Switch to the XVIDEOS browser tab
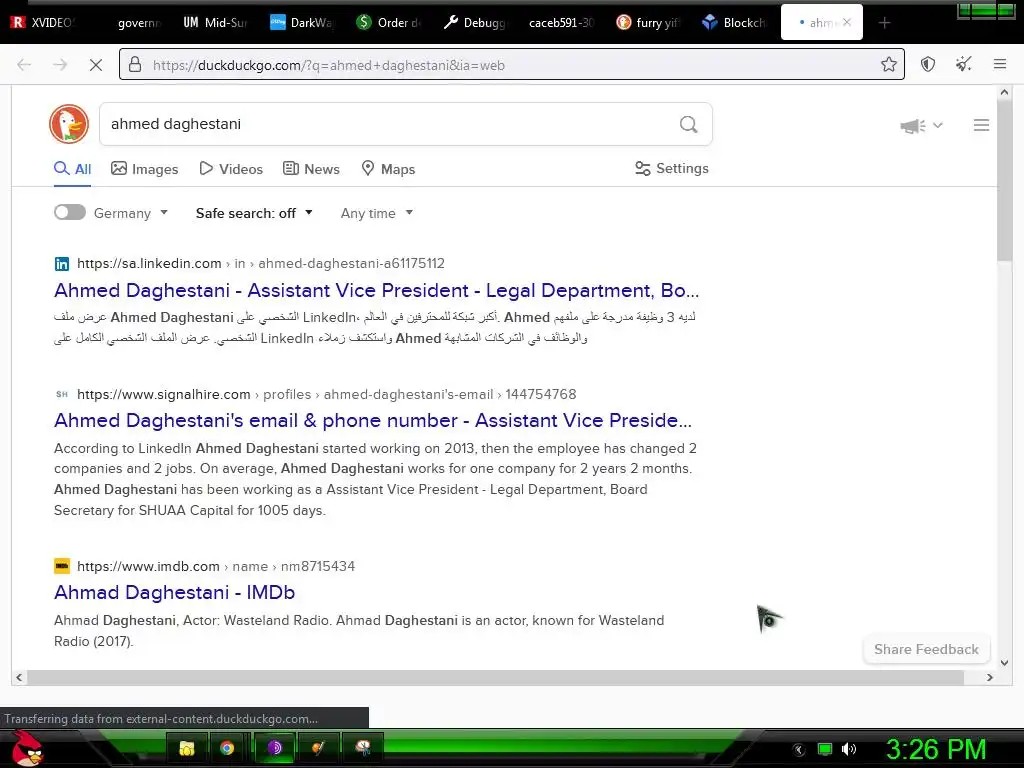This screenshot has height=768, width=1024. point(42,23)
